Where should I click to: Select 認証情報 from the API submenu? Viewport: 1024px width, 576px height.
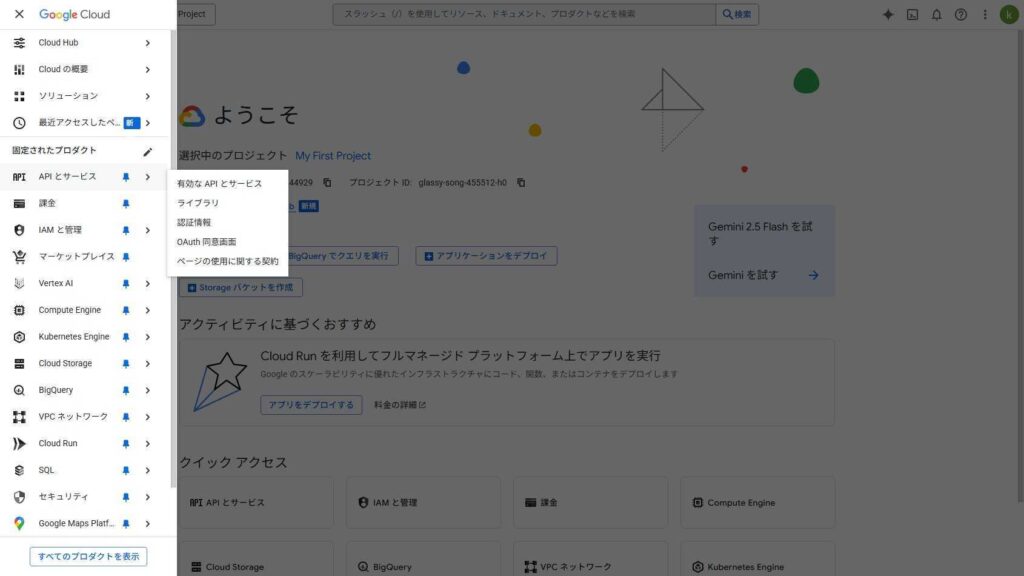coord(227,223)
